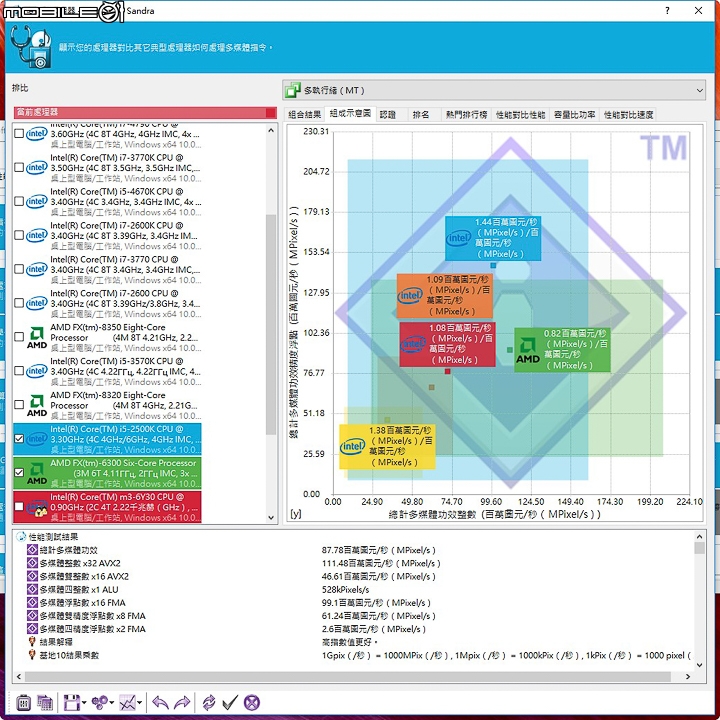Check the i7-2600 CPU checkbox
This screenshot has width=720, height=720.
click(19, 303)
